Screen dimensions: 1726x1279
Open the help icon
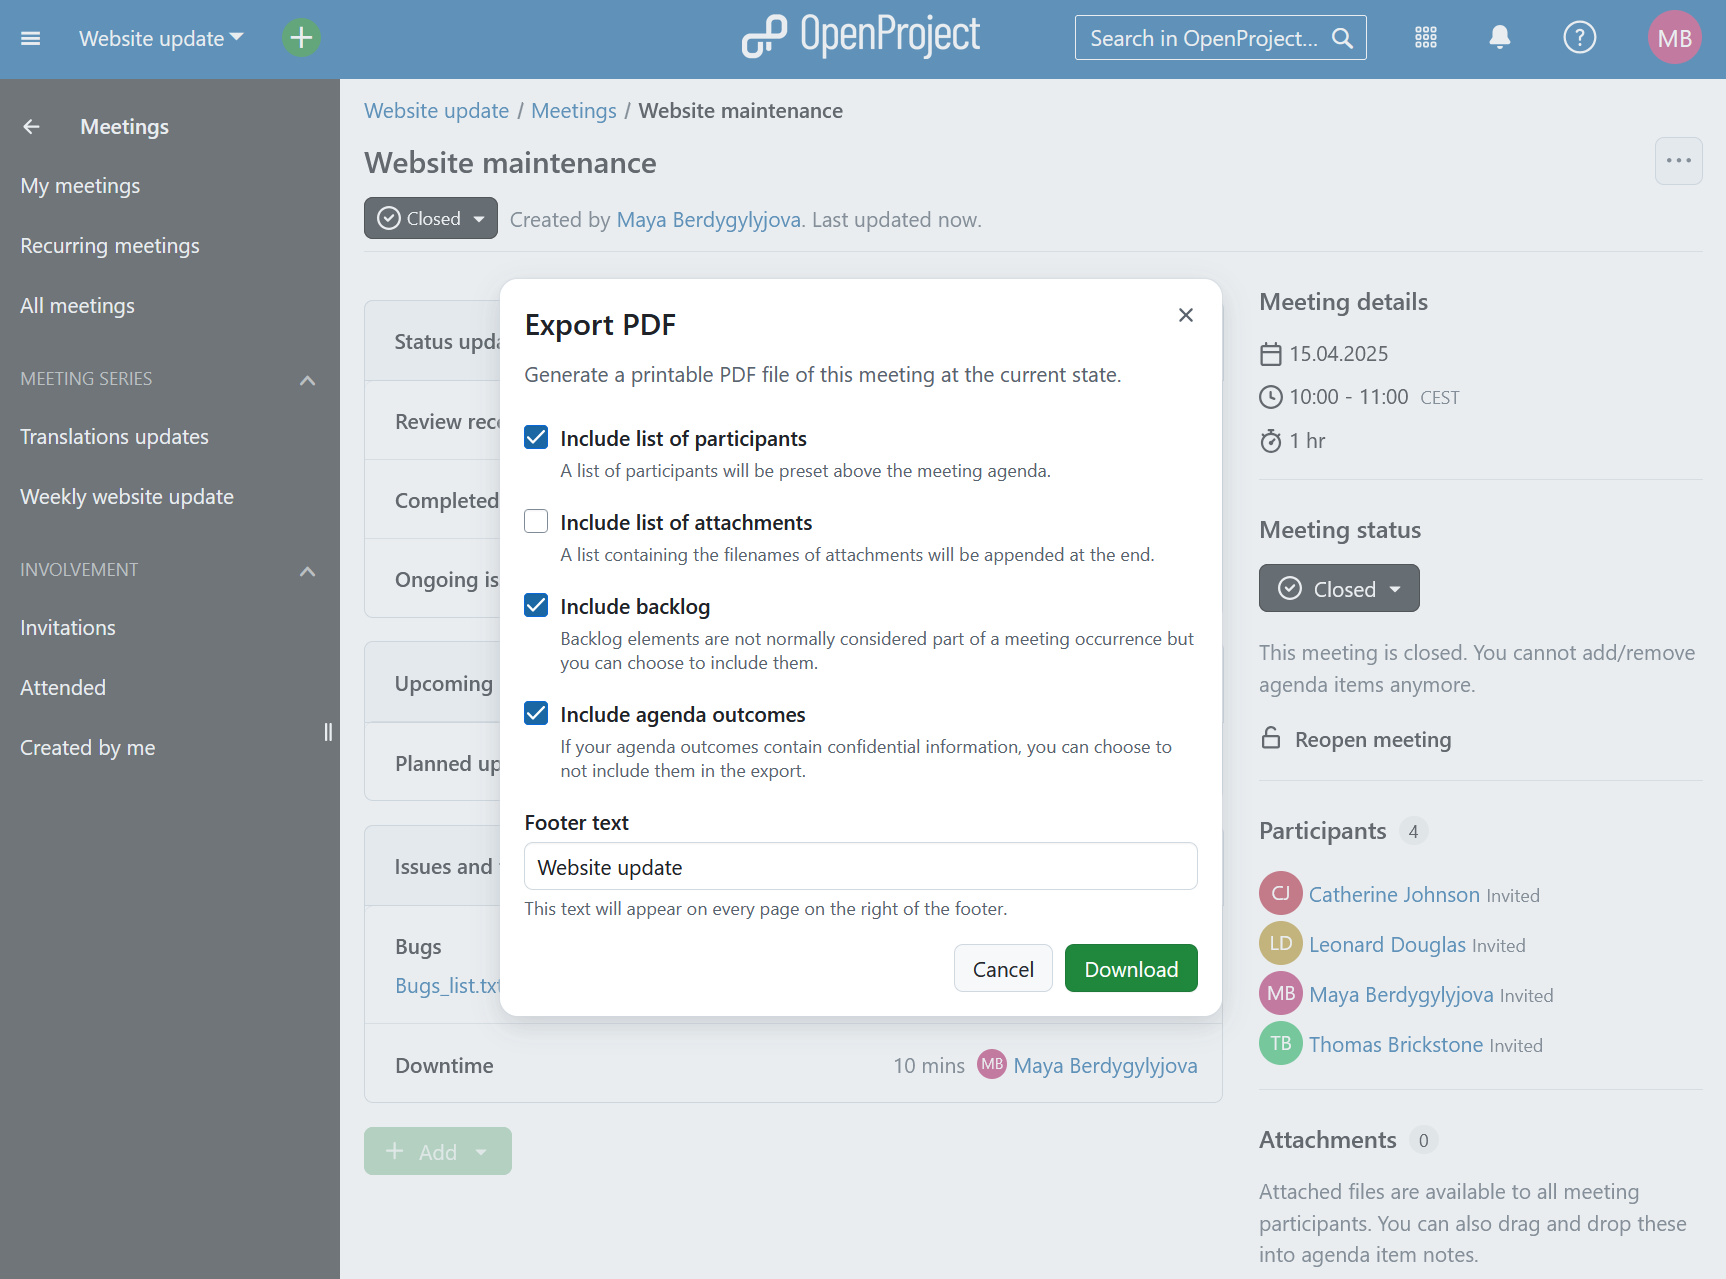[x=1579, y=37]
